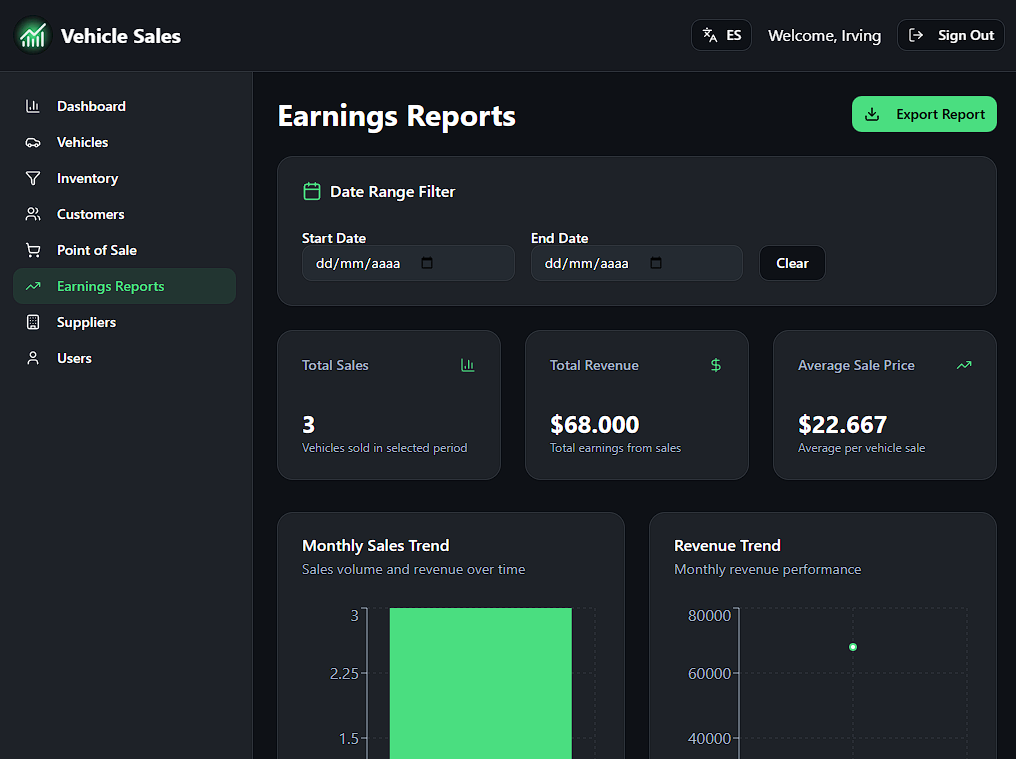
Task: Click the sign out arrow icon
Action: 916,35
